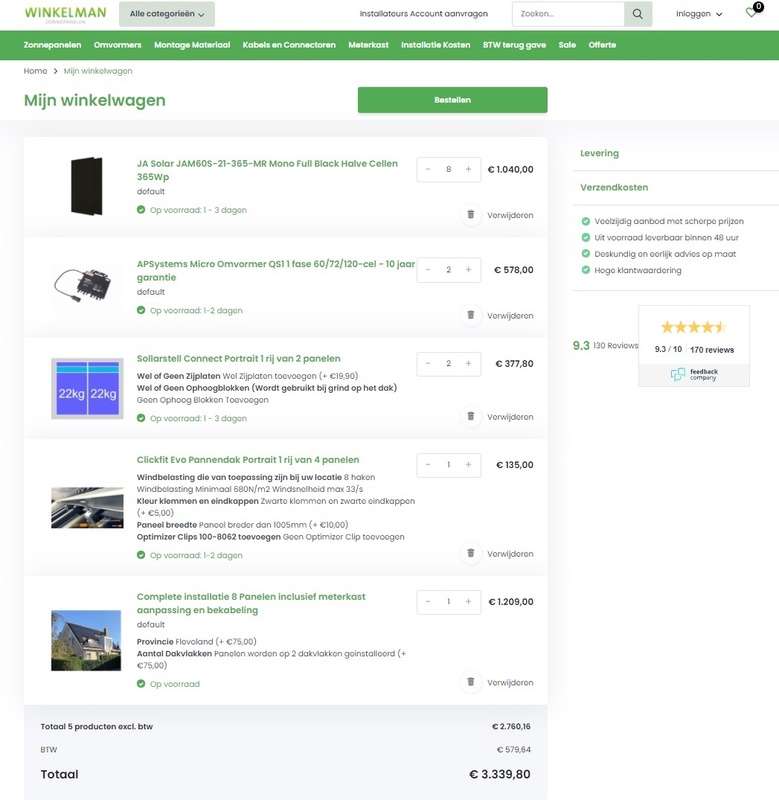This screenshot has height=800, width=779.
Task: Delete JA Solar panel via trash icon
Action: 471,214
